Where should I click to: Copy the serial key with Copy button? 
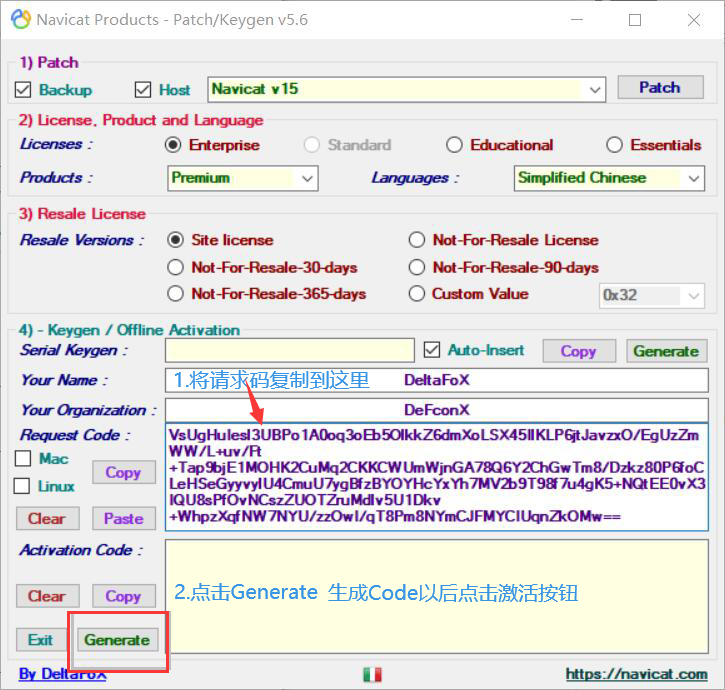pos(579,351)
